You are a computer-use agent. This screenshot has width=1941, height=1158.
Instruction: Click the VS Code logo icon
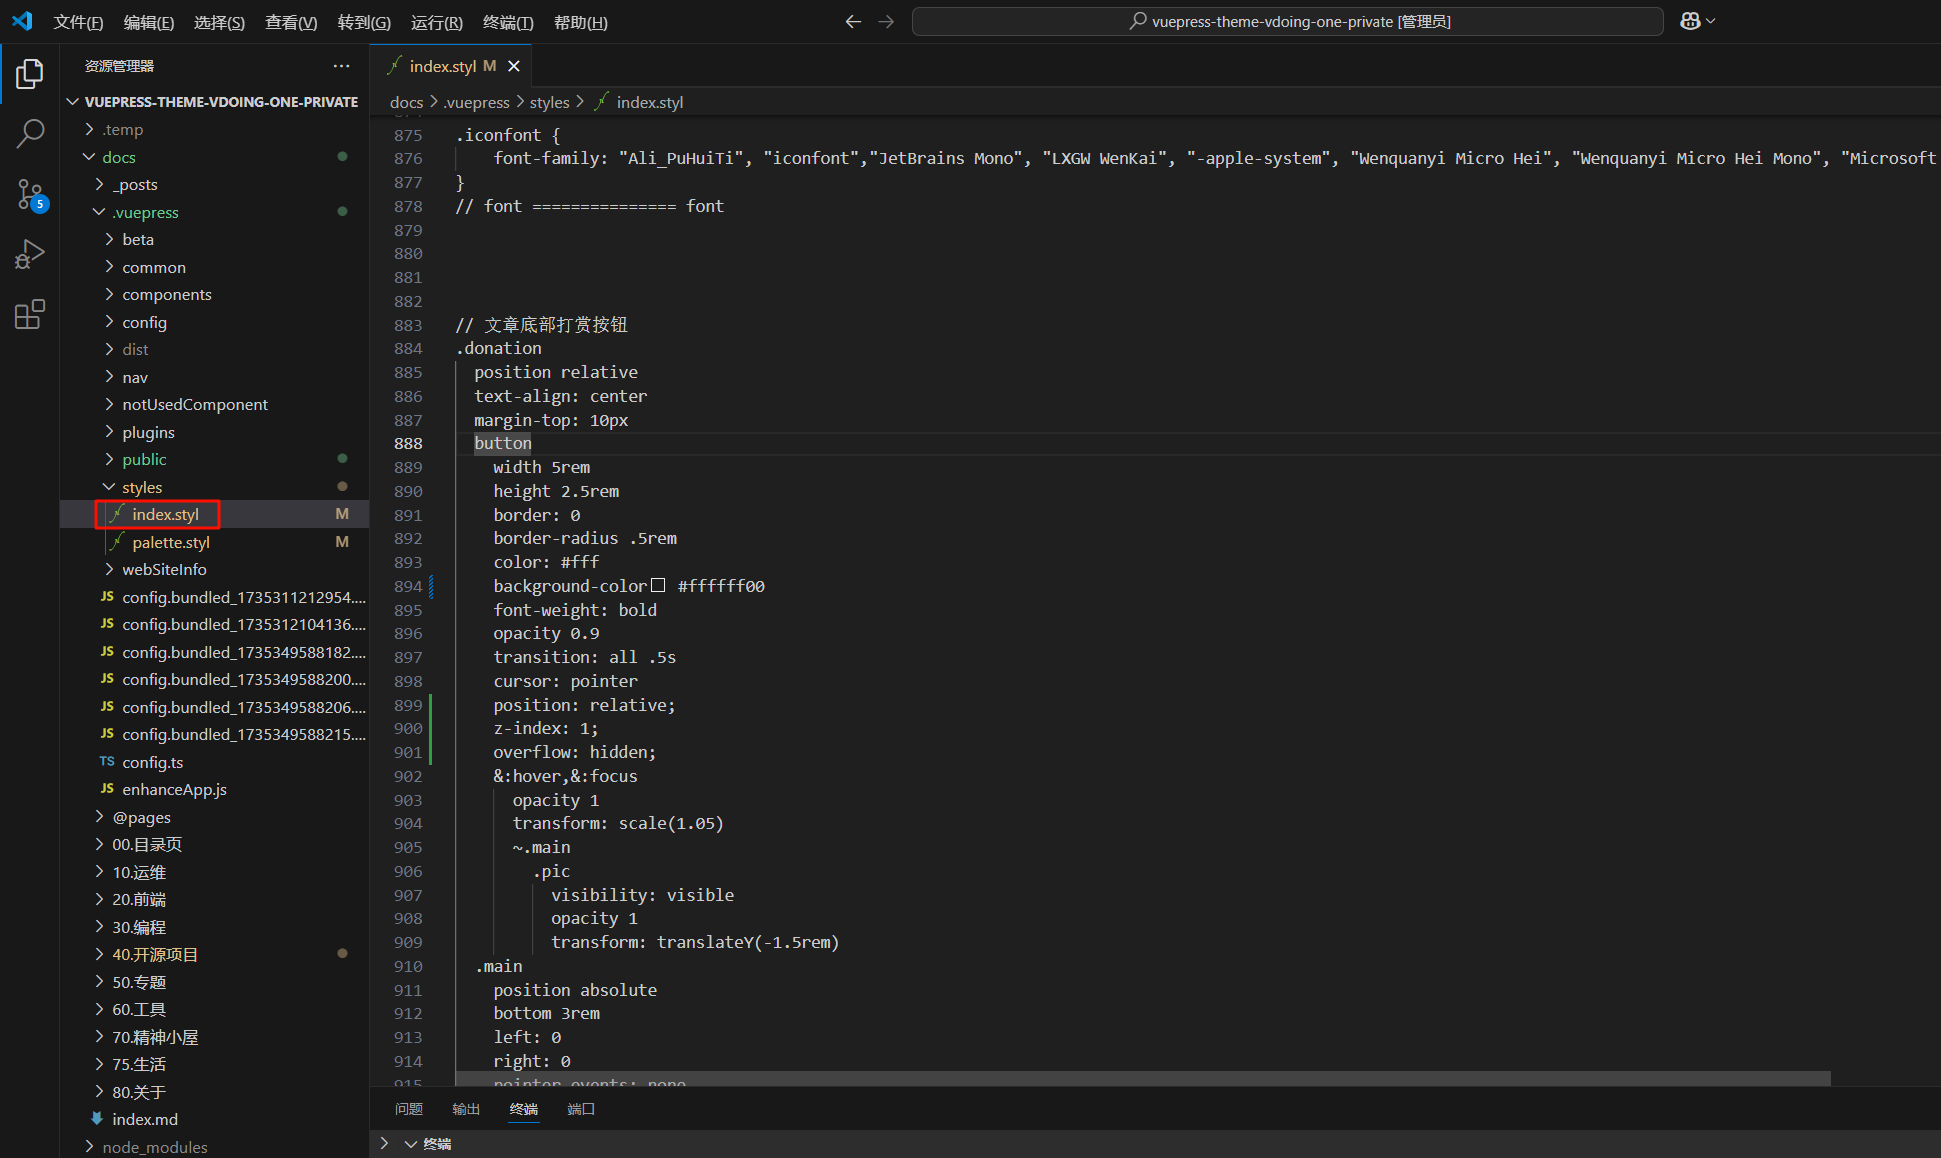22,21
